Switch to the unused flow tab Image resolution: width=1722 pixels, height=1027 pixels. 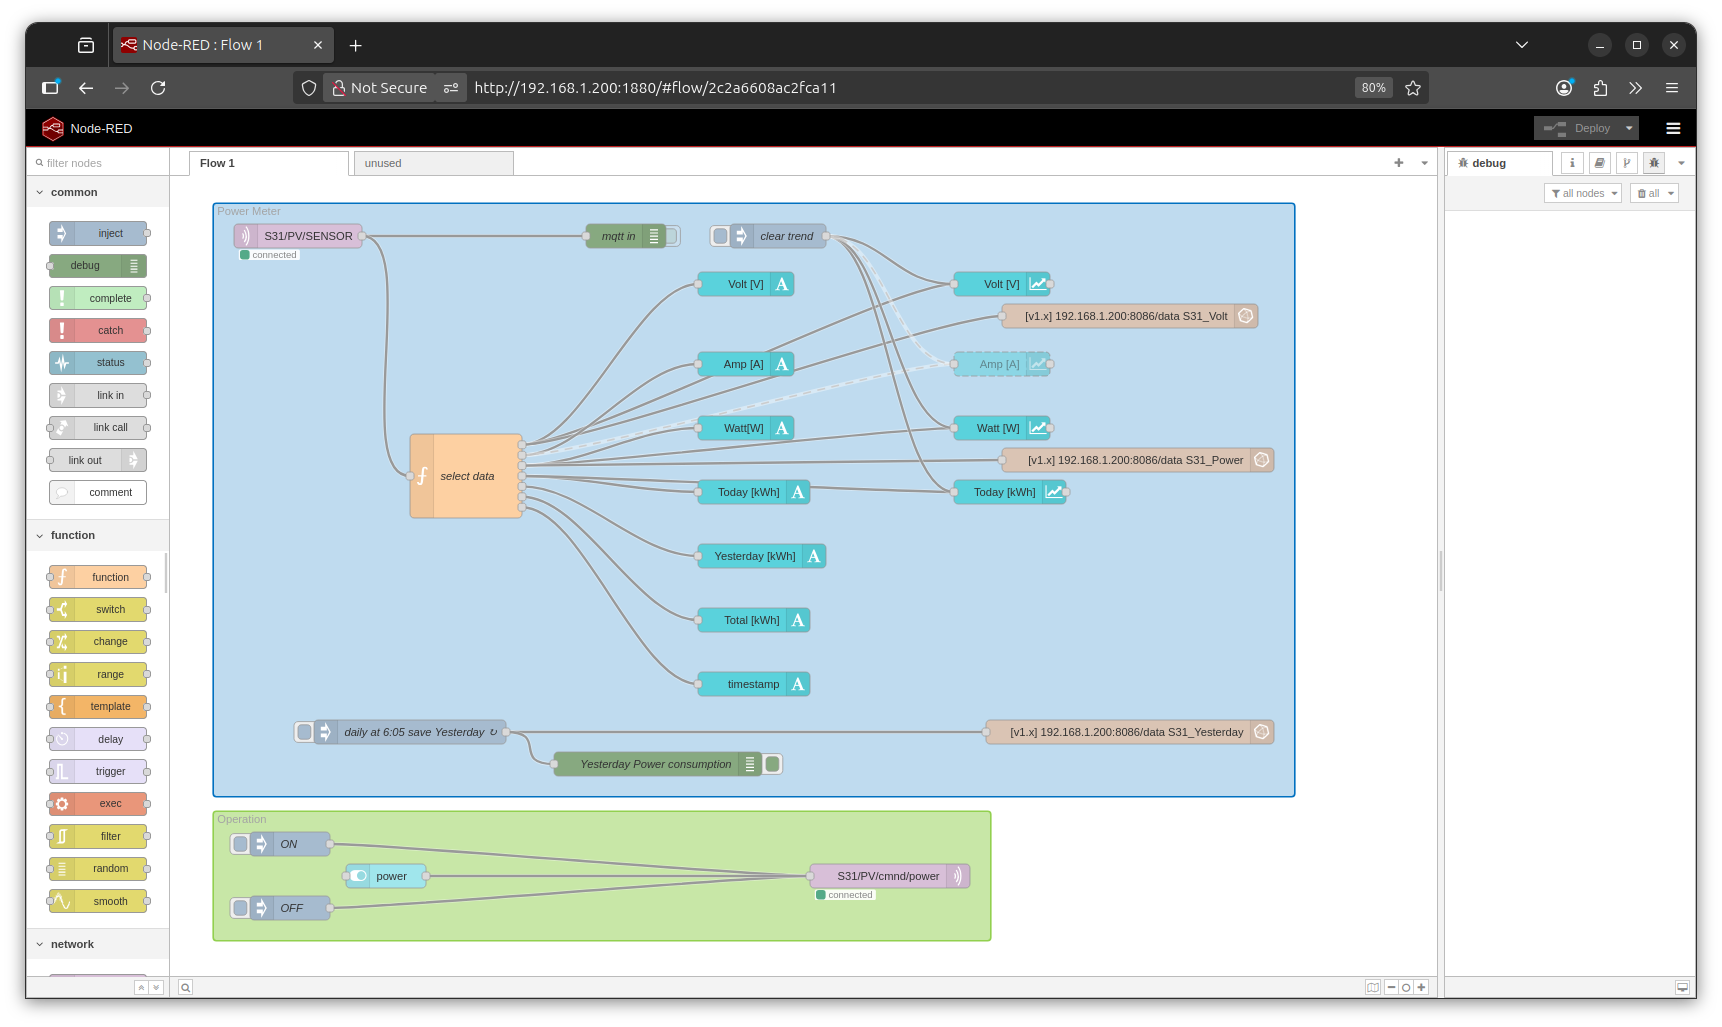click(383, 163)
